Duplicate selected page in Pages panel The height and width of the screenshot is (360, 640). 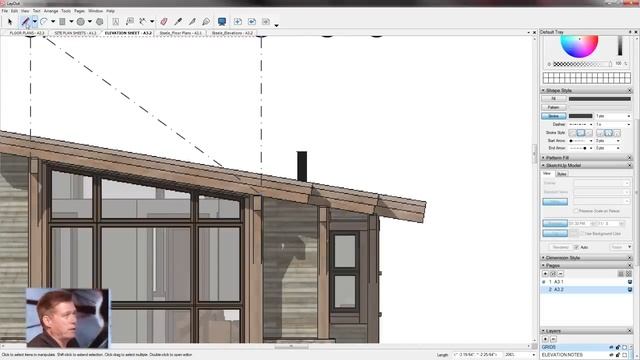pos(553,273)
